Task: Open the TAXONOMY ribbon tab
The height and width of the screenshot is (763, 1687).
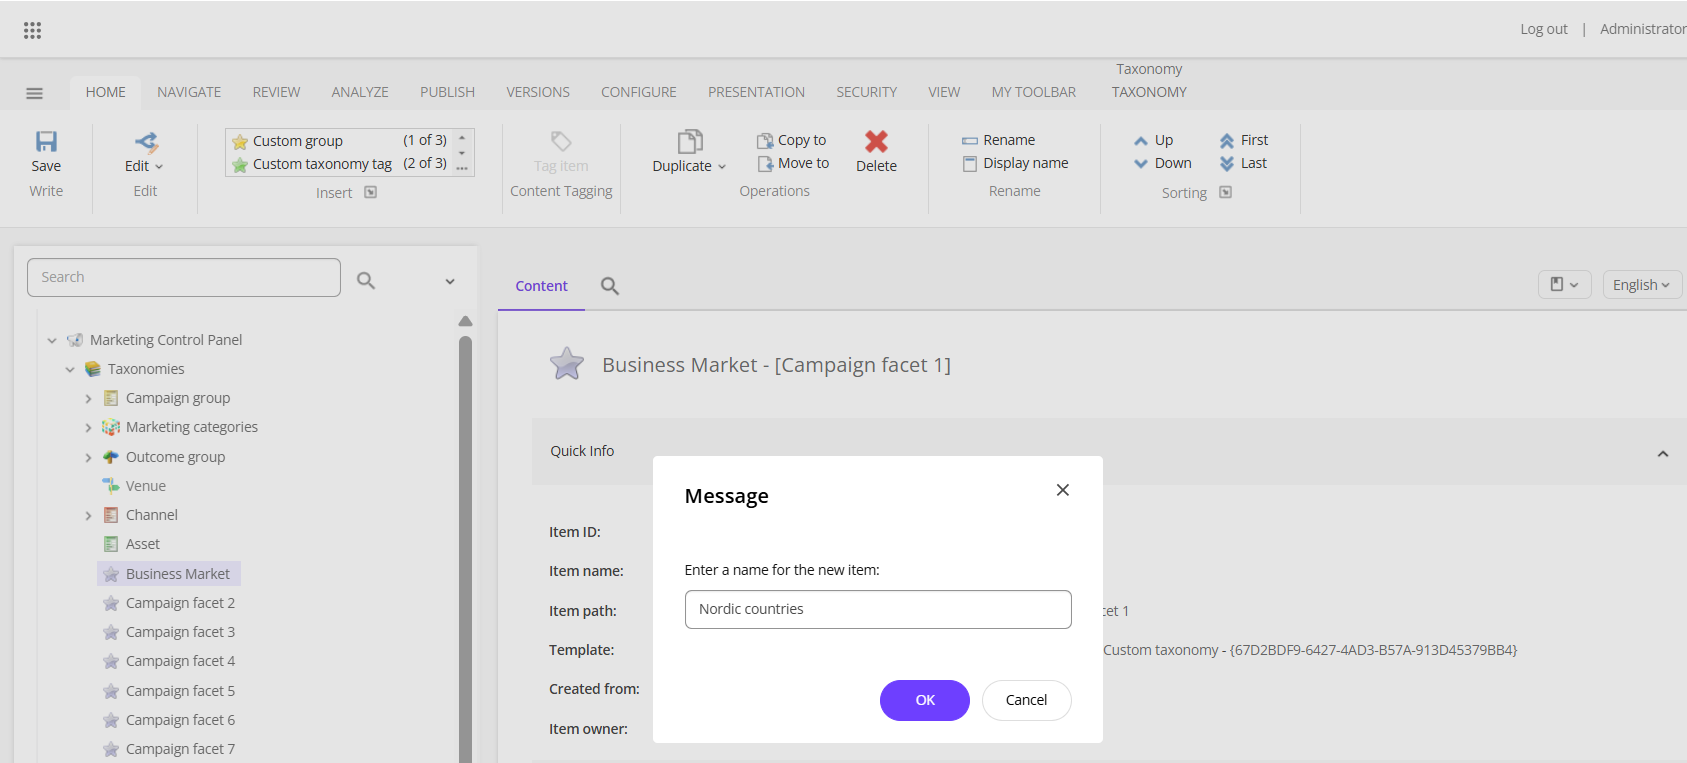Action: pyautogui.click(x=1149, y=92)
